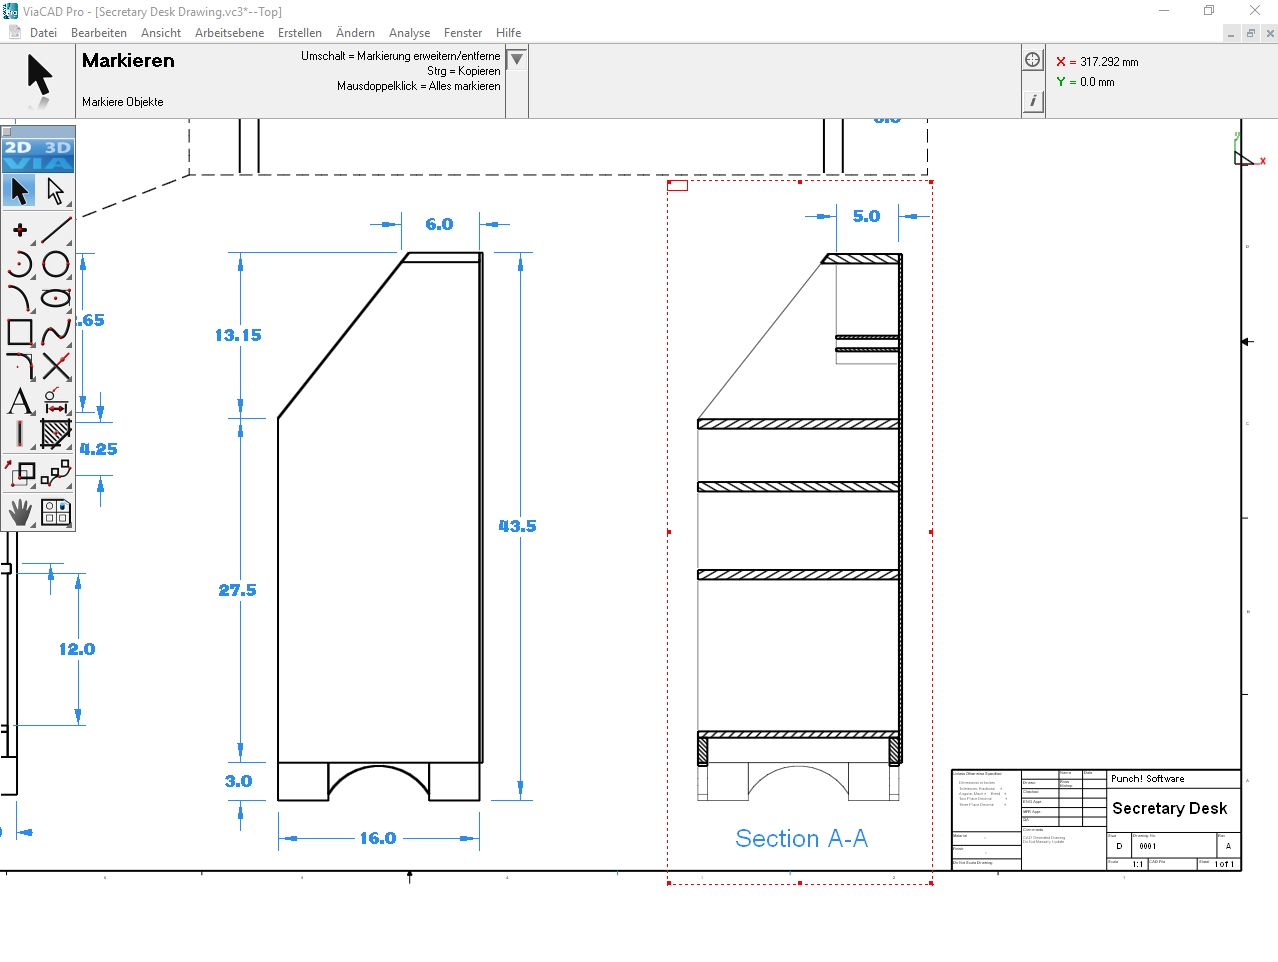The width and height of the screenshot is (1278, 962).
Task: Open the Erstellen menu
Action: click(x=300, y=32)
